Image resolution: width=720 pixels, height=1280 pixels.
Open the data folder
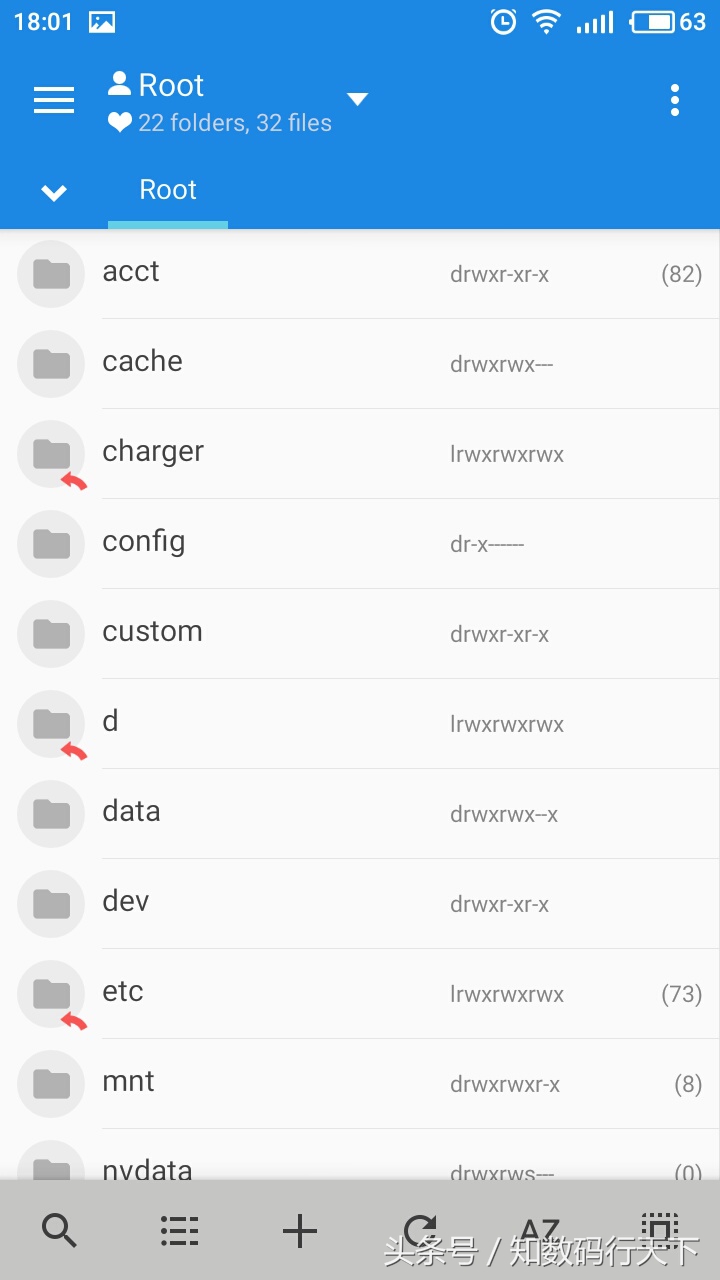(x=131, y=812)
